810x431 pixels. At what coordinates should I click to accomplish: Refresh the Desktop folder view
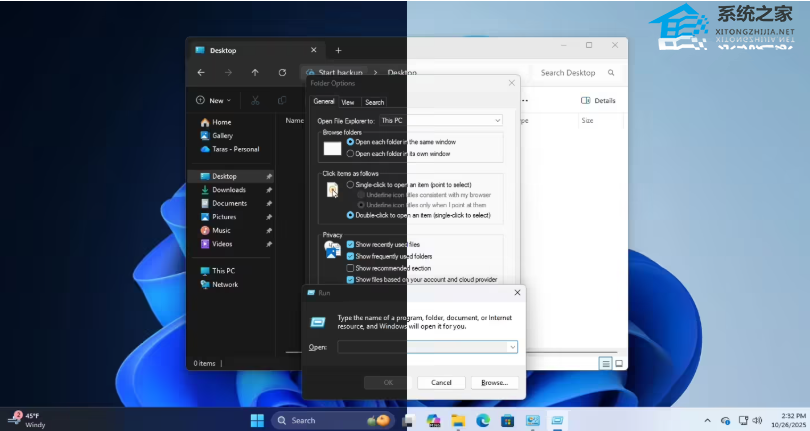click(282, 73)
